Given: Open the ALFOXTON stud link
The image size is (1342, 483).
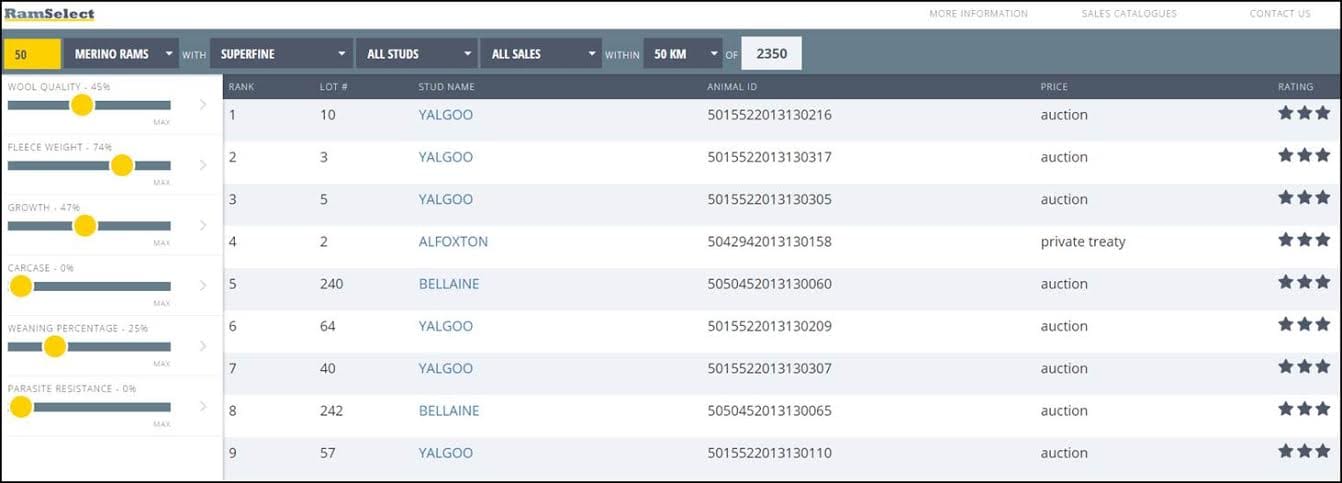Looking at the screenshot, I should (453, 242).
